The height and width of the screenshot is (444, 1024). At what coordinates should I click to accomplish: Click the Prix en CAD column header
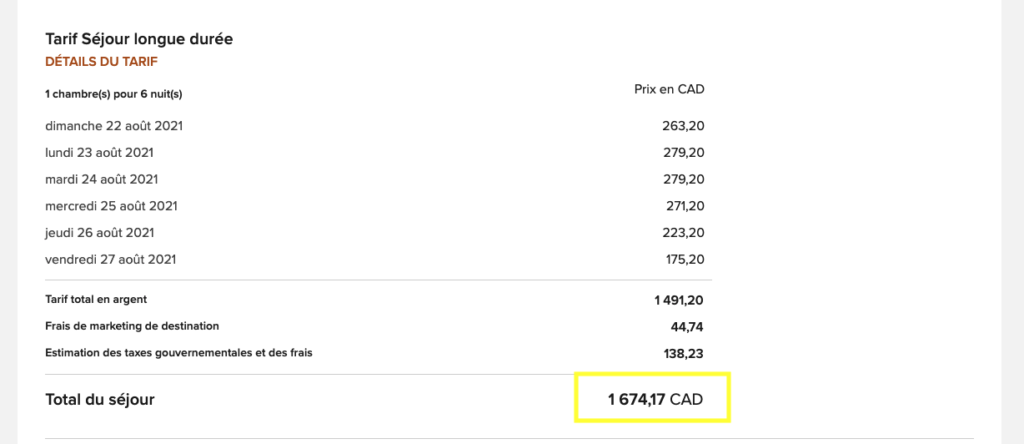(670, 89)
